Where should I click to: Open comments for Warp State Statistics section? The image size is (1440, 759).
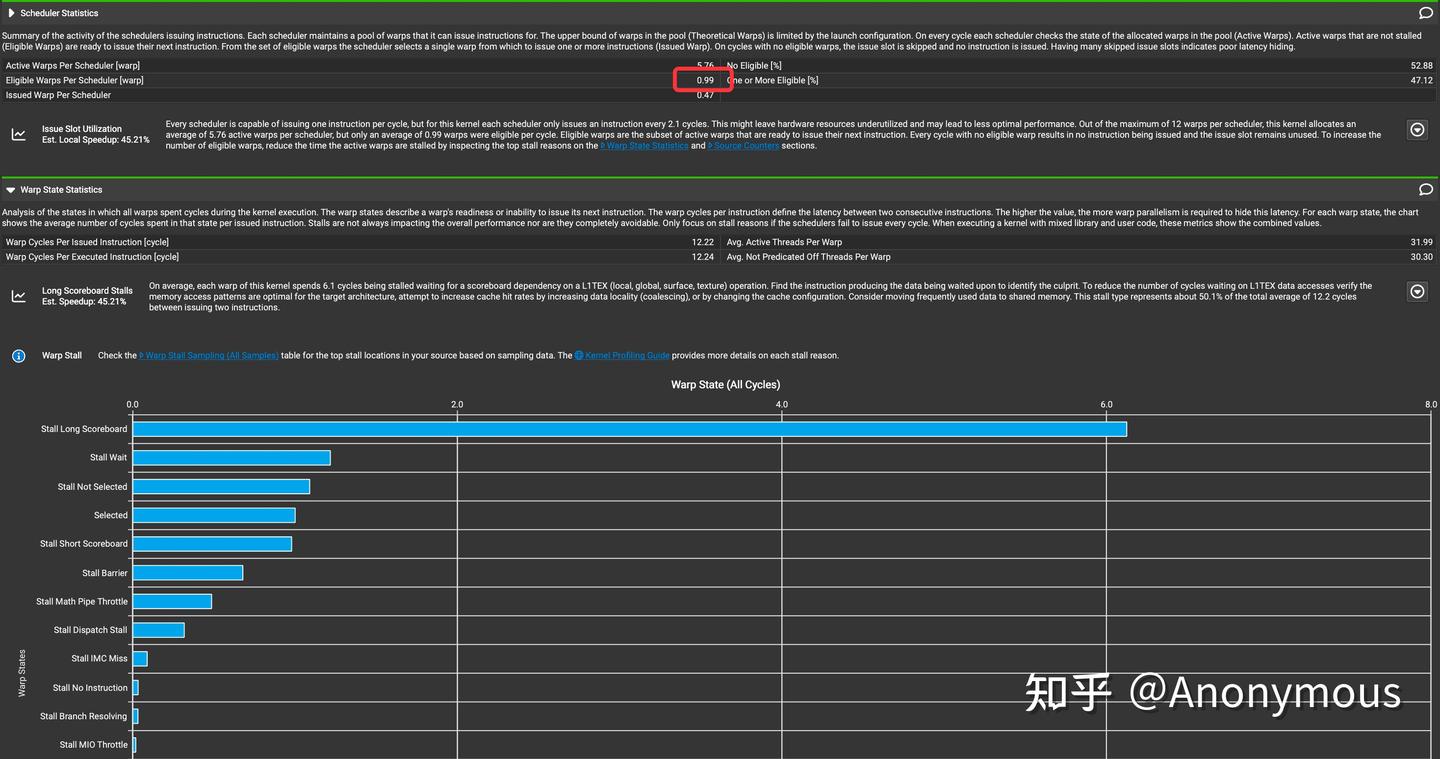pyautogui.click(x=1426, y=189)
